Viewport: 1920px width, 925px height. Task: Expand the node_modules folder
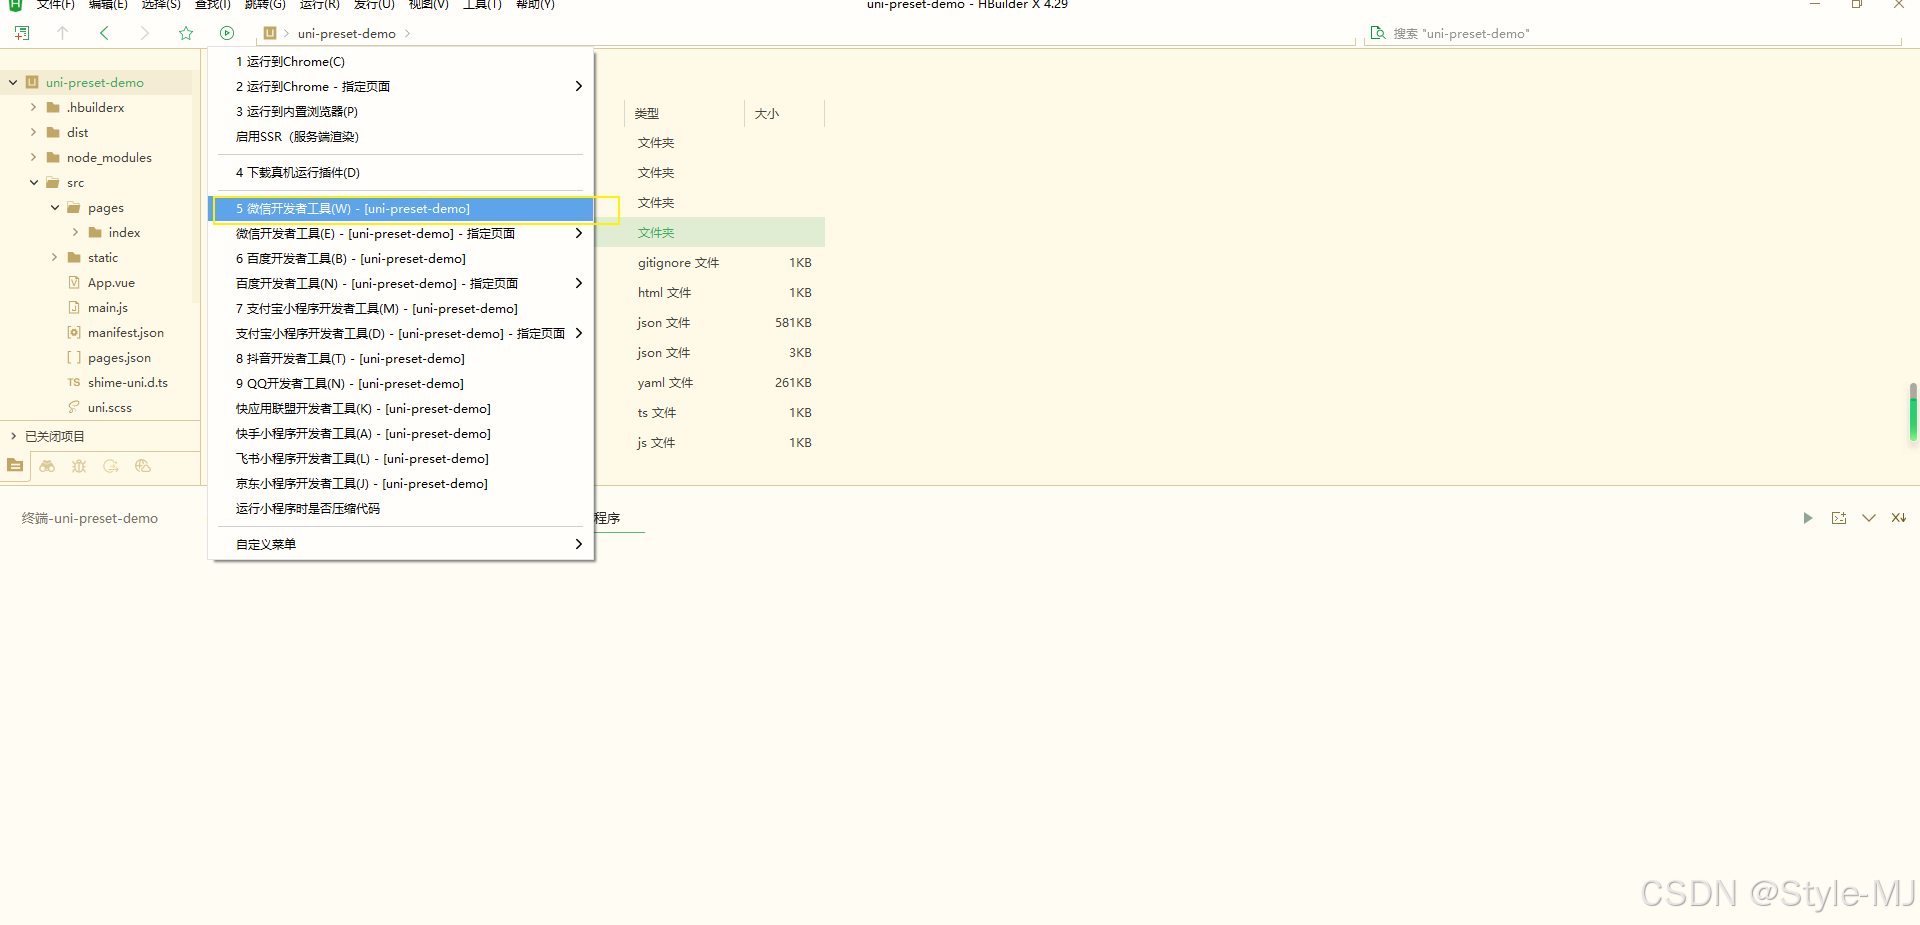(33, 158)
